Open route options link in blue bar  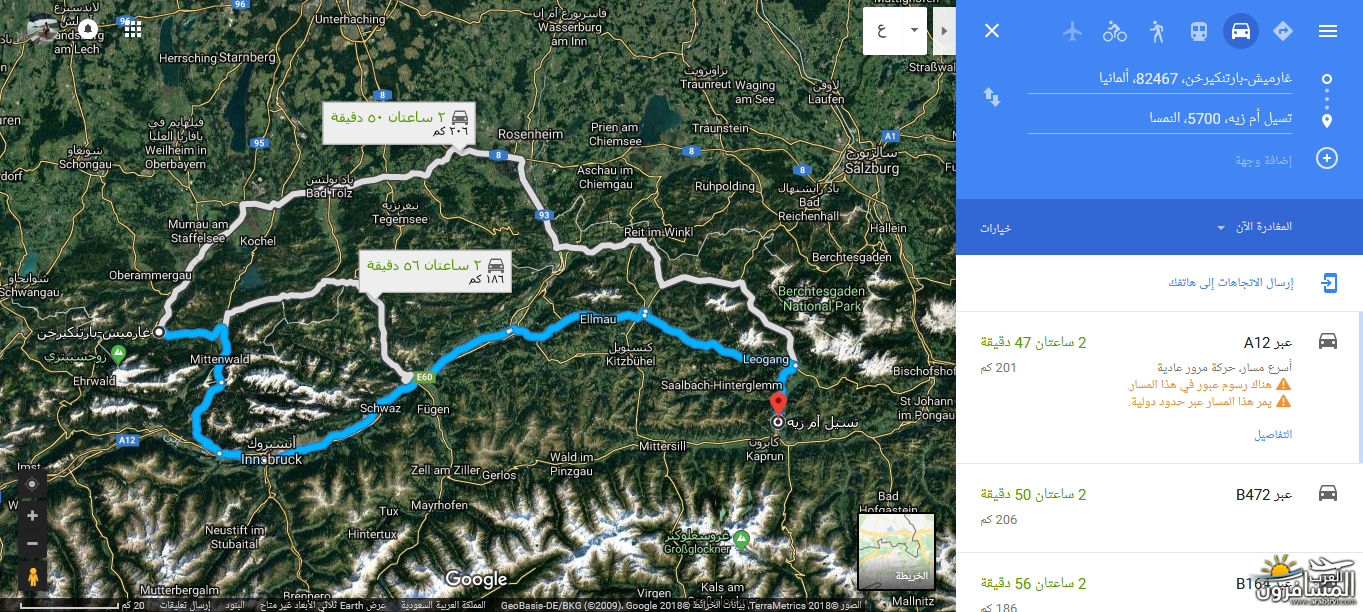(996, 228)
